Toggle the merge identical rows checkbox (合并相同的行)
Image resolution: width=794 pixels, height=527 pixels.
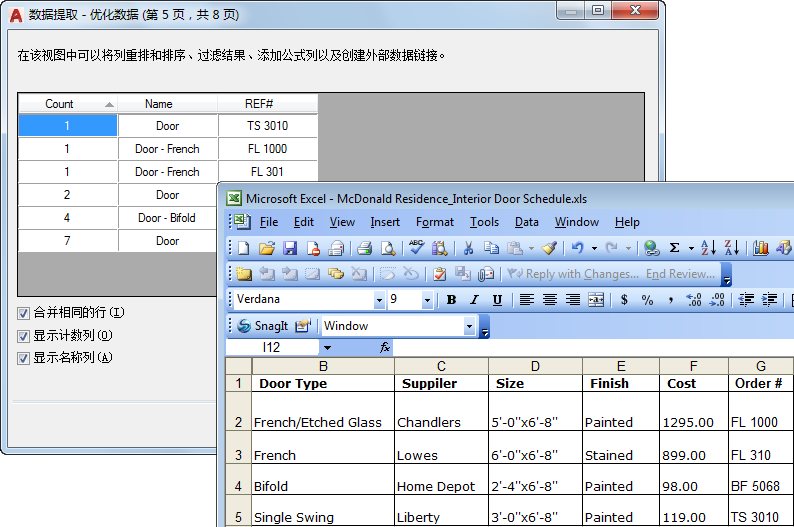pyautogui.click(x=23, y=313)
